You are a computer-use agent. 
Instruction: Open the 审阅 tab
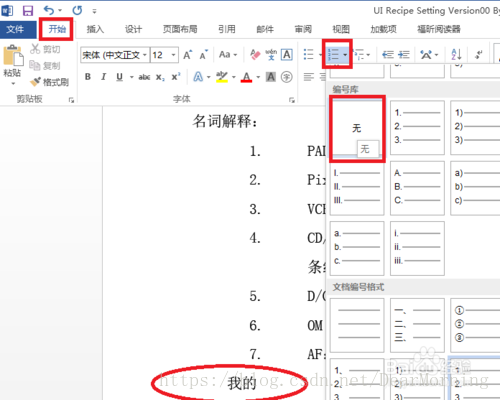tap(303, 29)
